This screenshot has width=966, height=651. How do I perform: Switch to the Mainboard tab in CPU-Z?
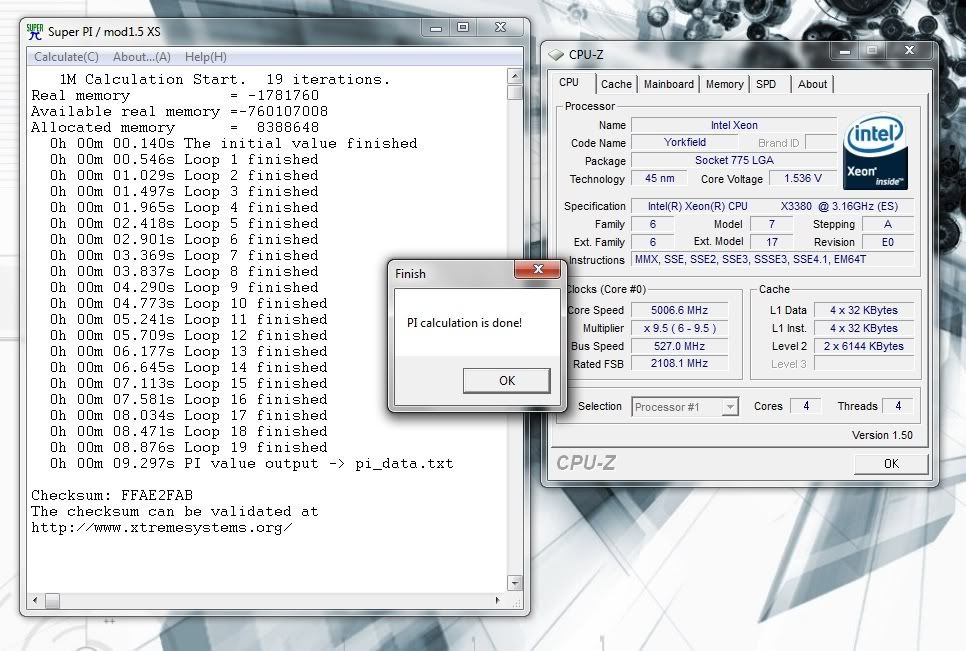(668, 84)
